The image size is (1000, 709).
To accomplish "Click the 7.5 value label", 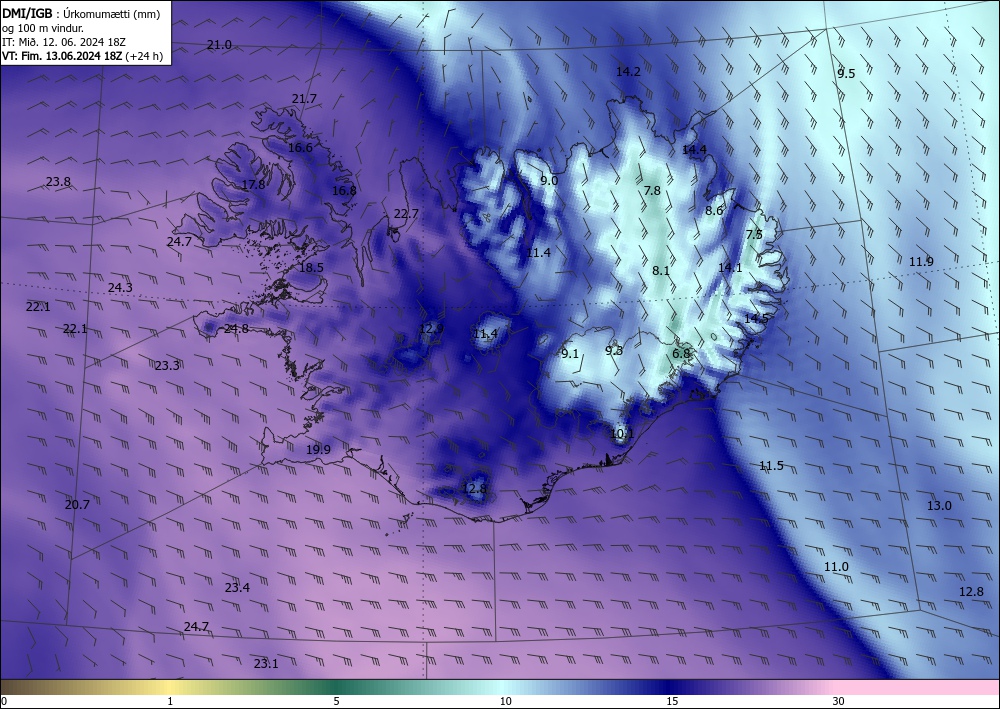I will coord(754,235).
